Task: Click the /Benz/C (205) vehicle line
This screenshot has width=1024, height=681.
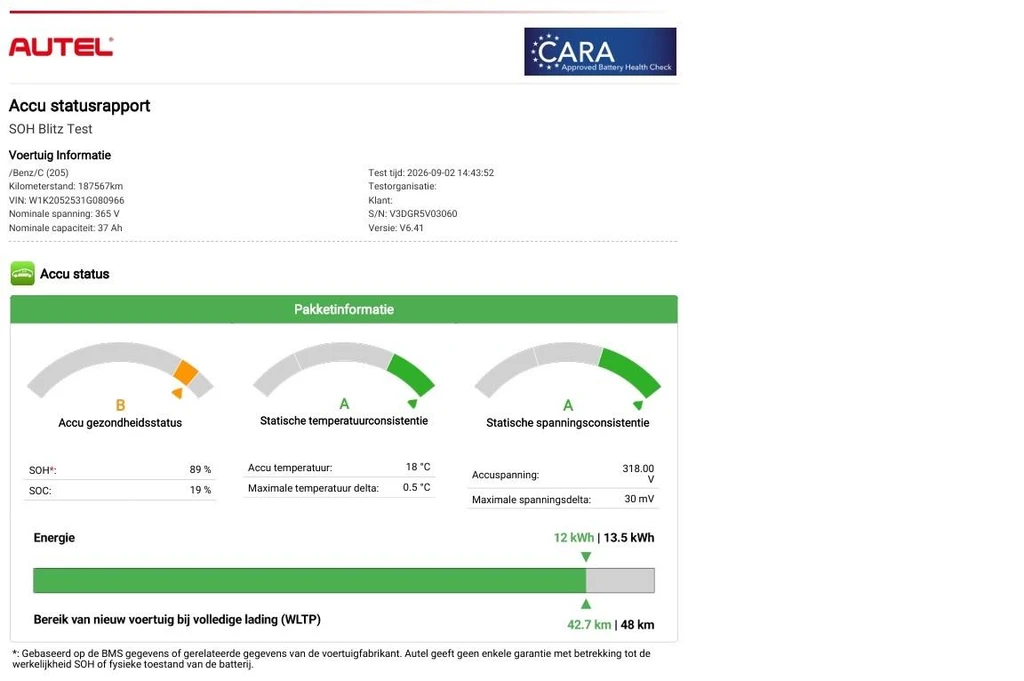Action: click(x=39, y=173)
